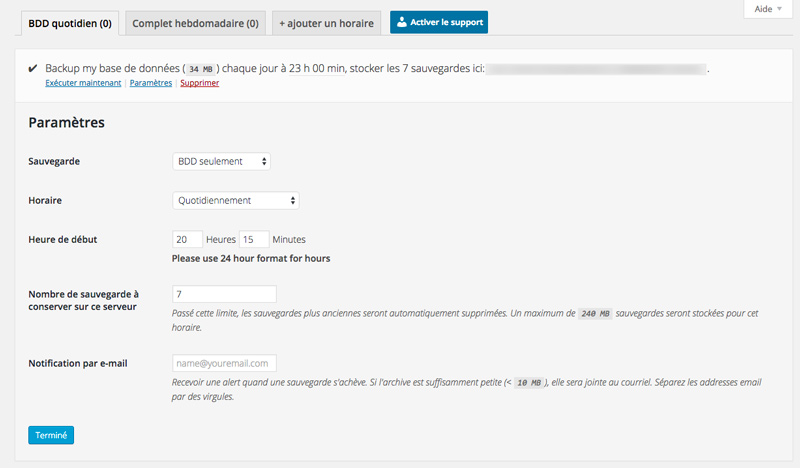The width and height of the screenshot is (800, 468).
Task: Expand the Aide dropdown
Action: point(768,9)
